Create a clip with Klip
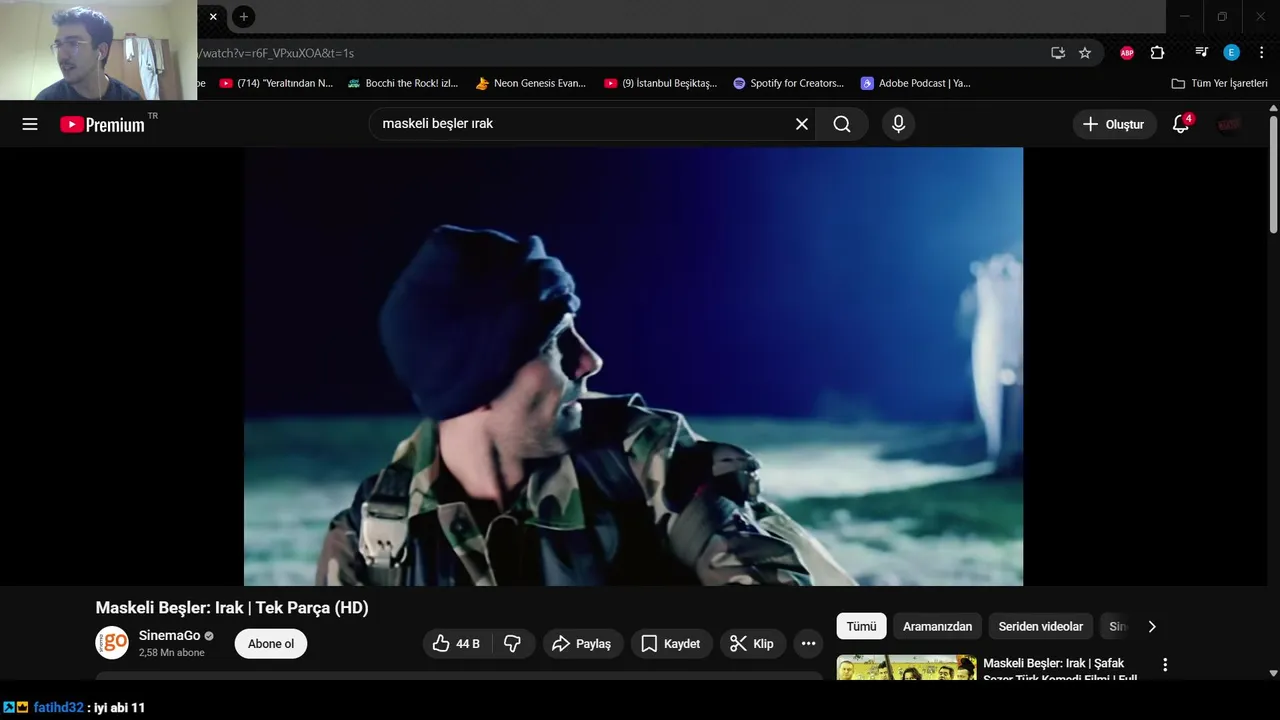 pyautogui.click(x=752, y=644)
